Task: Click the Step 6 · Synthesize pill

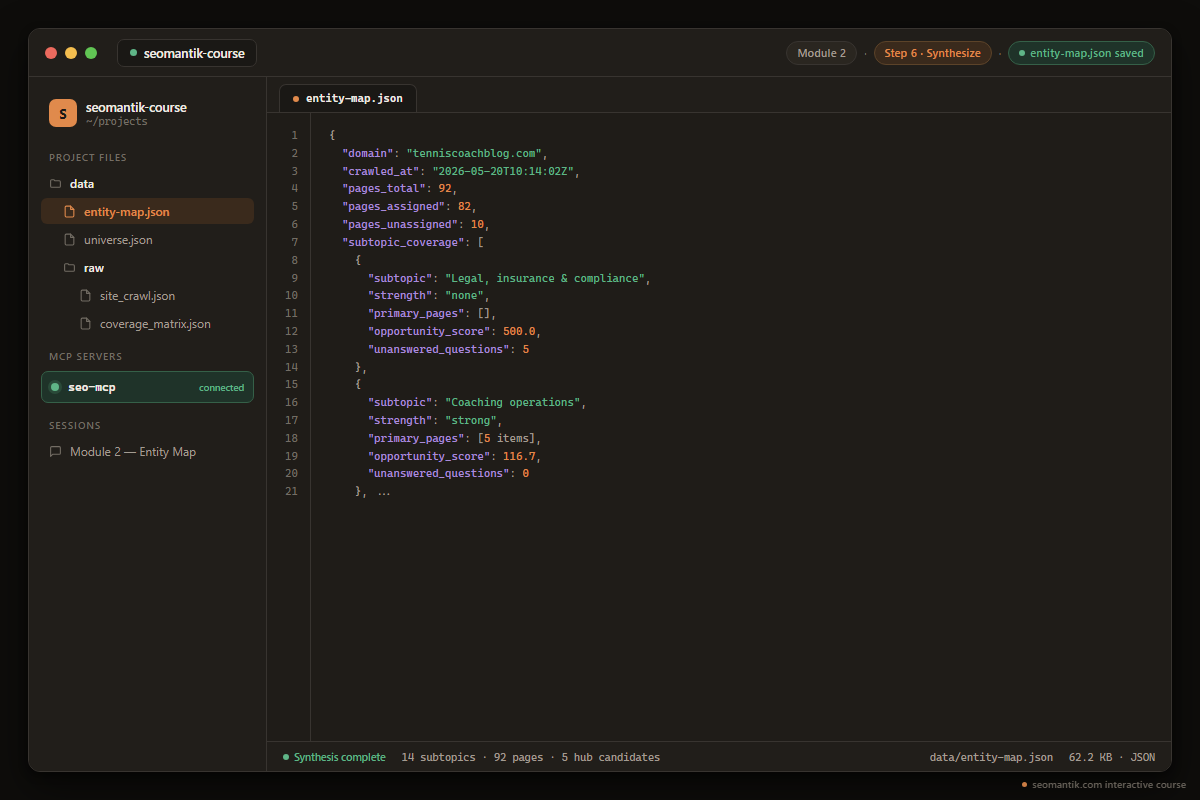Action: [x=933, y=53]
